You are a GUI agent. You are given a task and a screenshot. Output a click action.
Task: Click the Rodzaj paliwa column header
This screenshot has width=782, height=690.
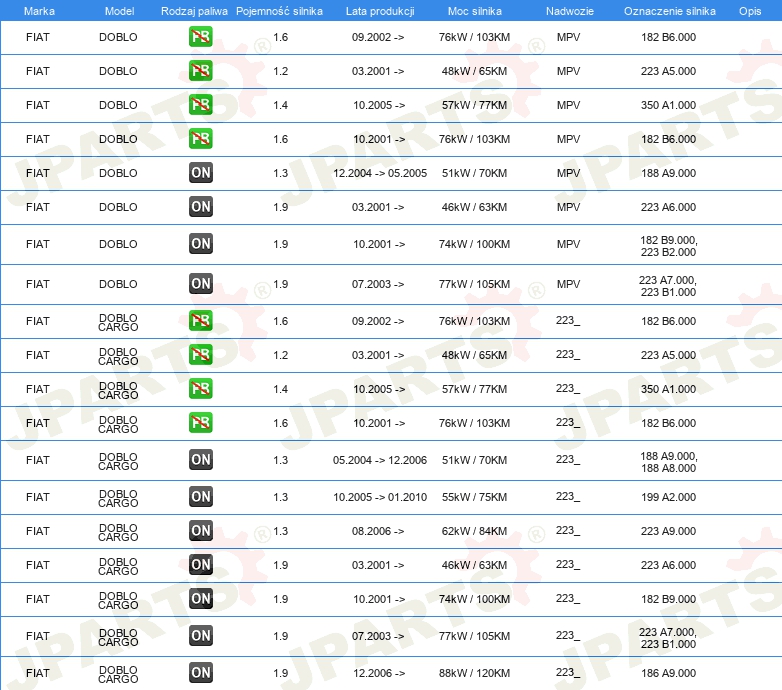tap(194, 11)
